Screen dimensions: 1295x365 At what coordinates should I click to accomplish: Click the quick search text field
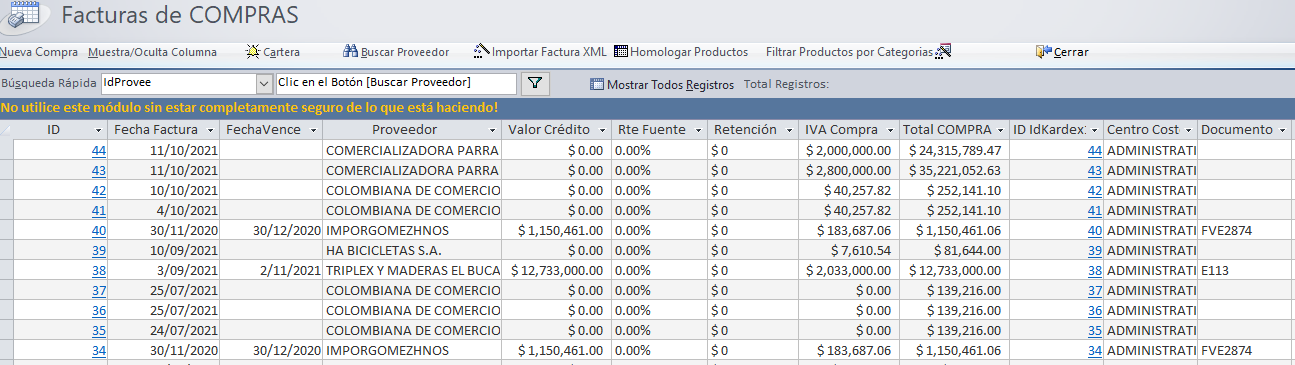tap(396, 83)
